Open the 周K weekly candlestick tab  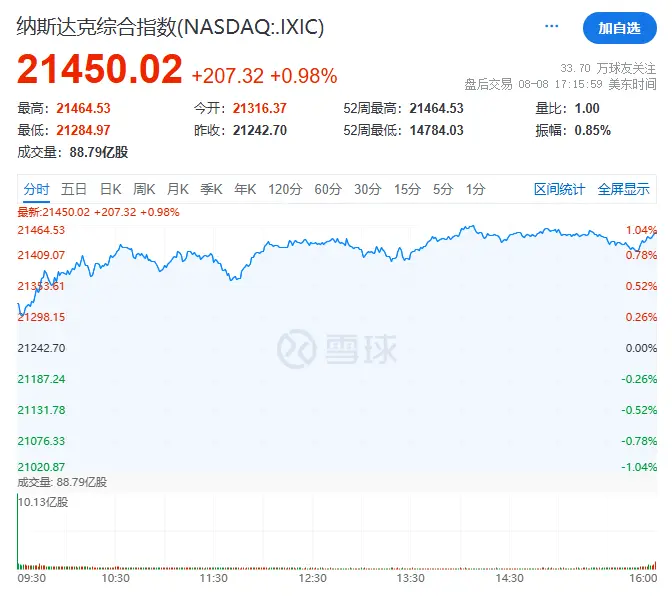[144, 189]
